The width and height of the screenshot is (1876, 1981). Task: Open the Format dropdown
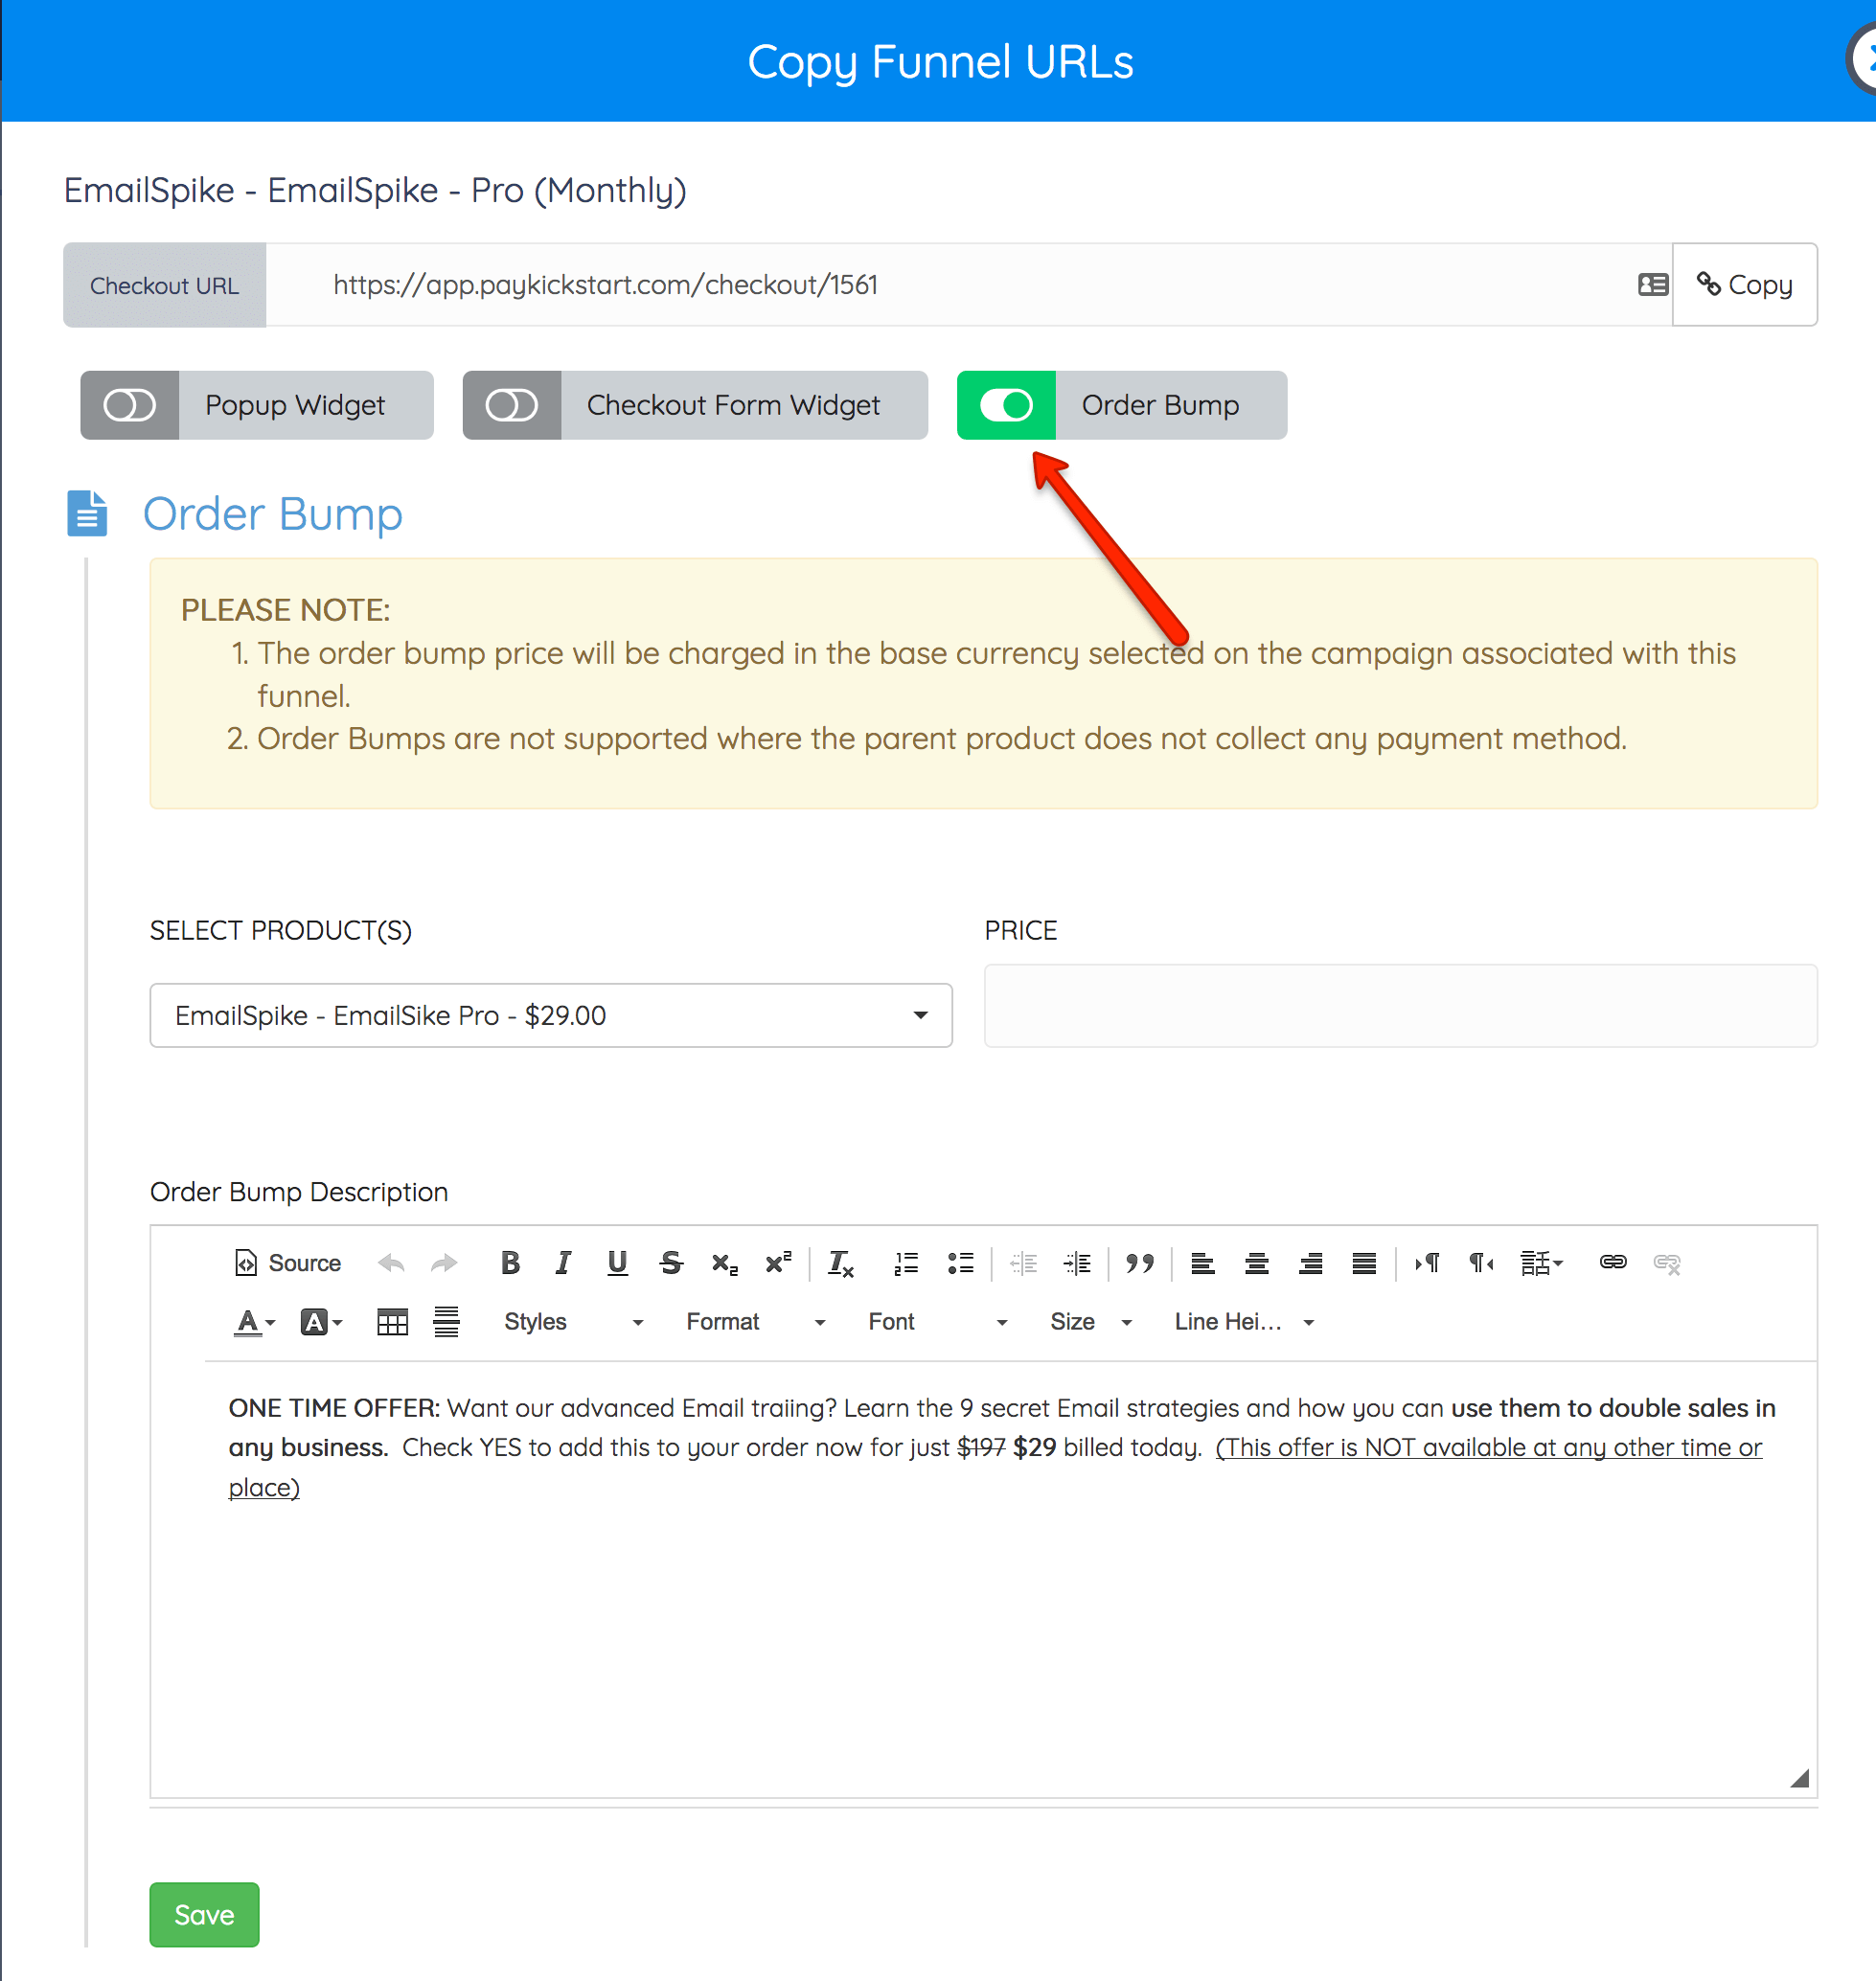[x=755, y=1322]
